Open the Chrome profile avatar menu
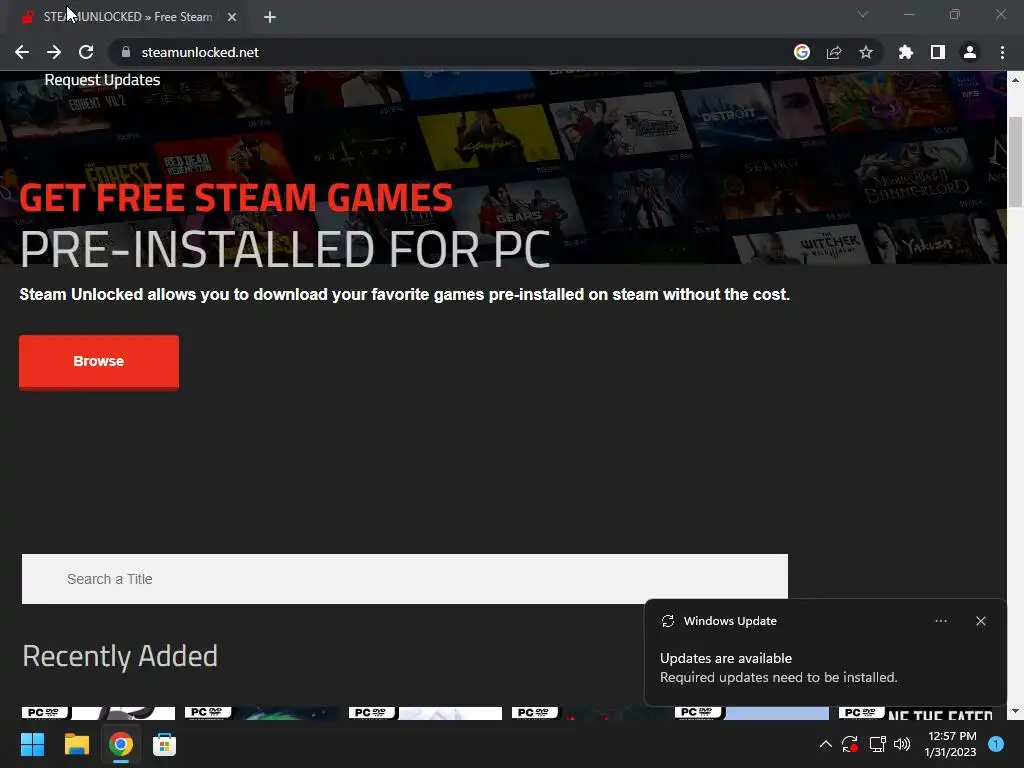The image size is (1024, 768). pyautogui.click(x=970, y=52)
